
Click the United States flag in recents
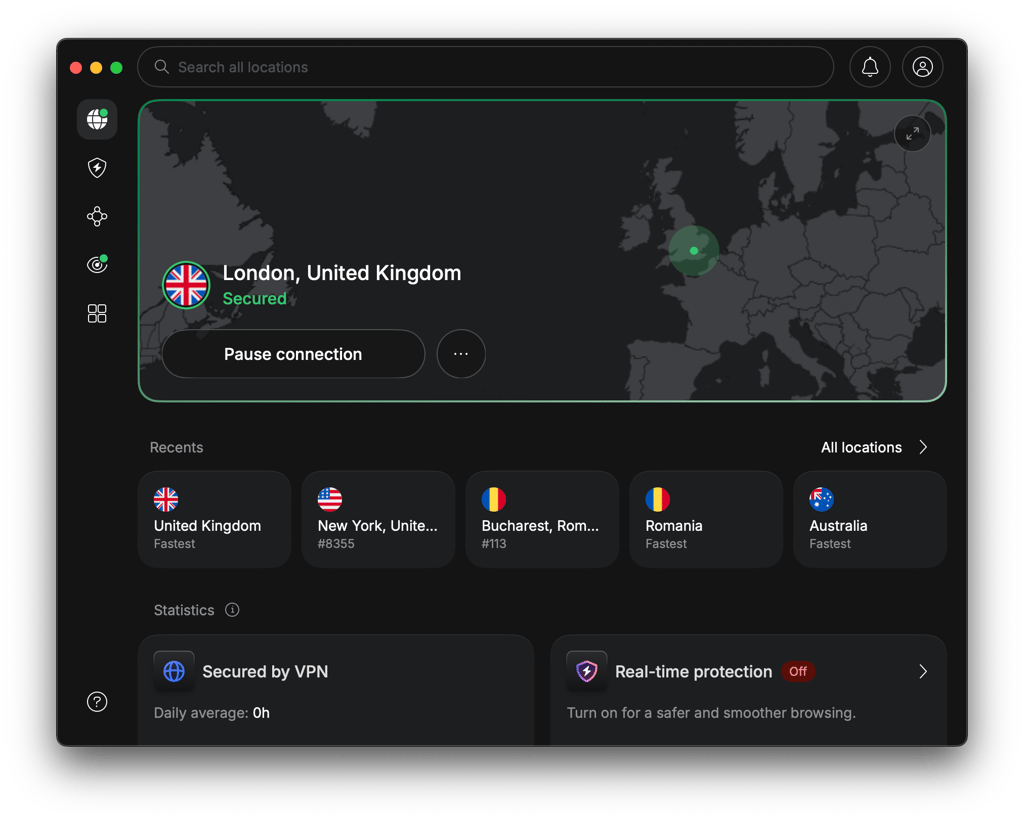[330, 500]
